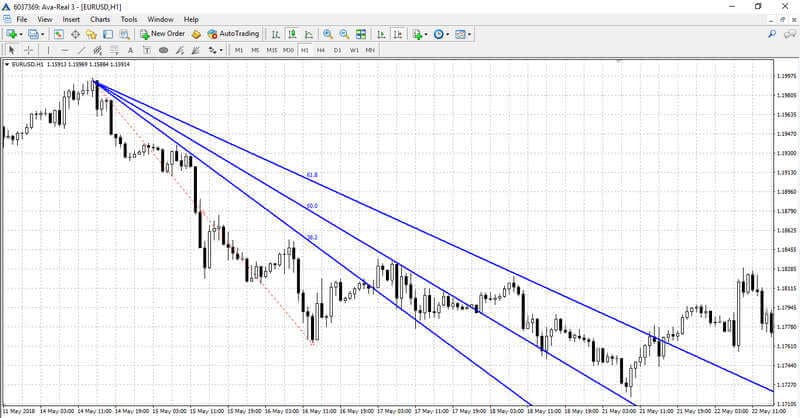
Task: Open the Strategy Tester
Action: click(x=124, y=34)
